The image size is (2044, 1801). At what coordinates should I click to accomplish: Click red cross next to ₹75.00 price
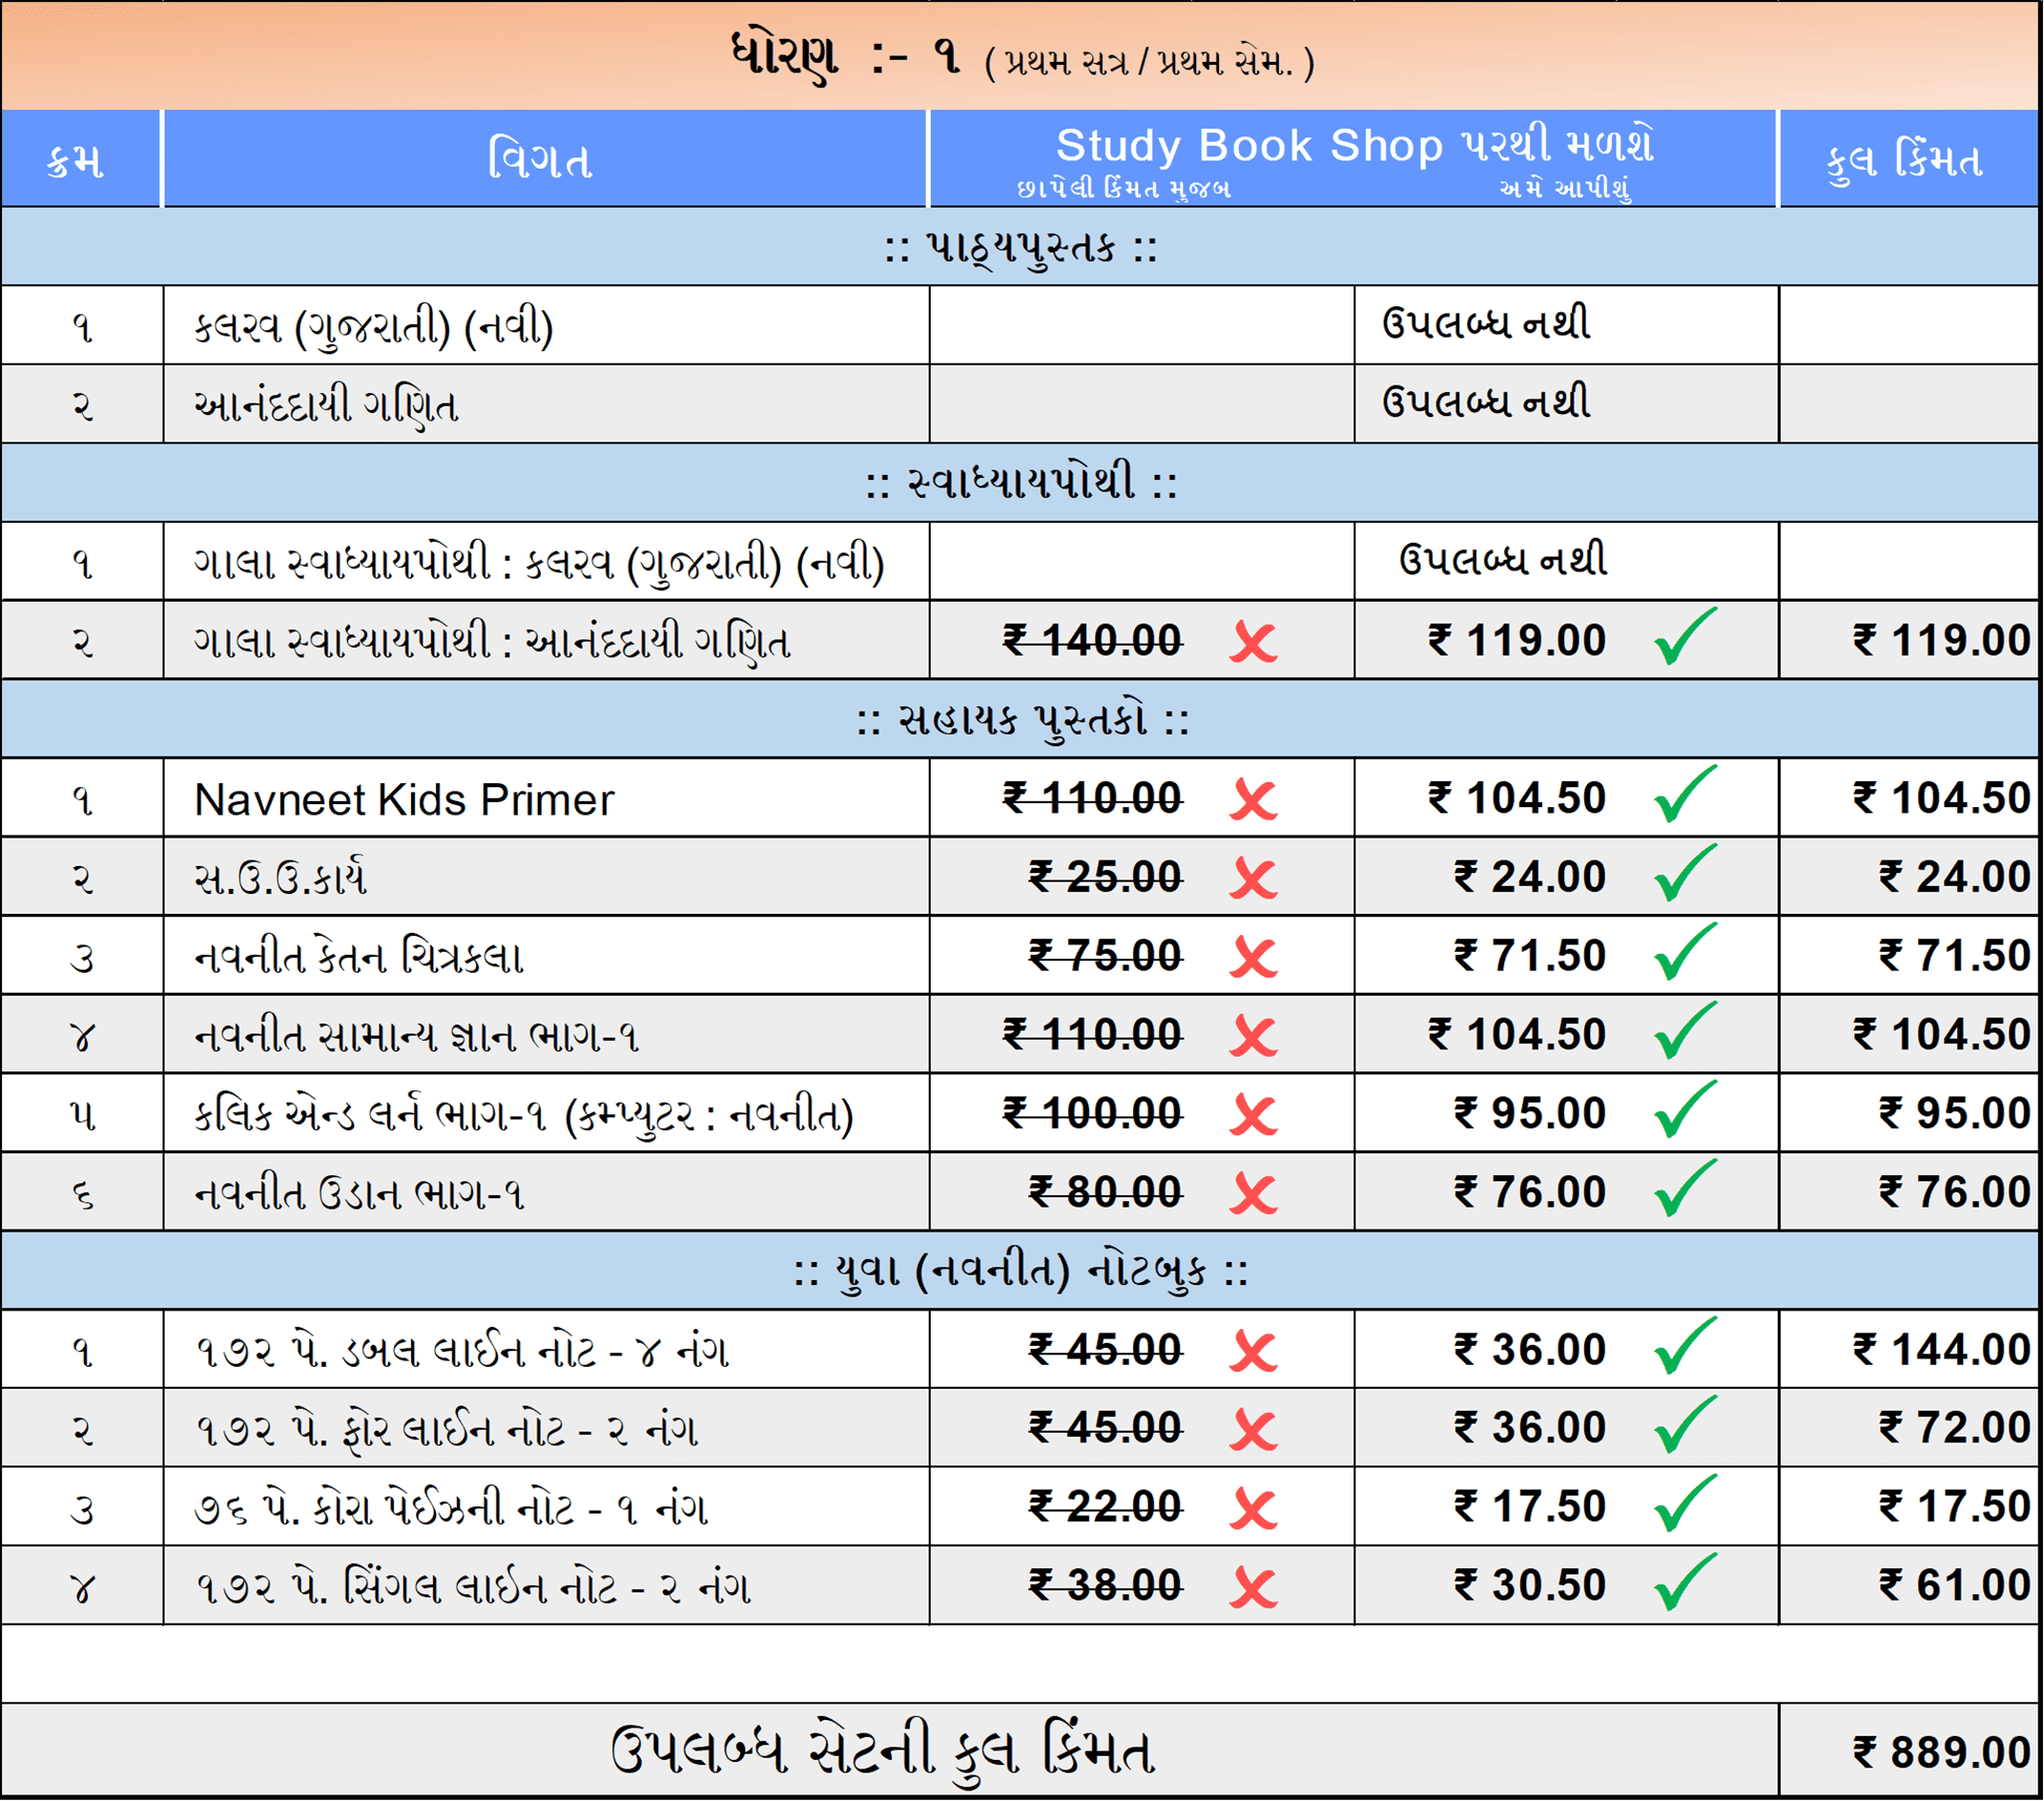pos(1253,958)
